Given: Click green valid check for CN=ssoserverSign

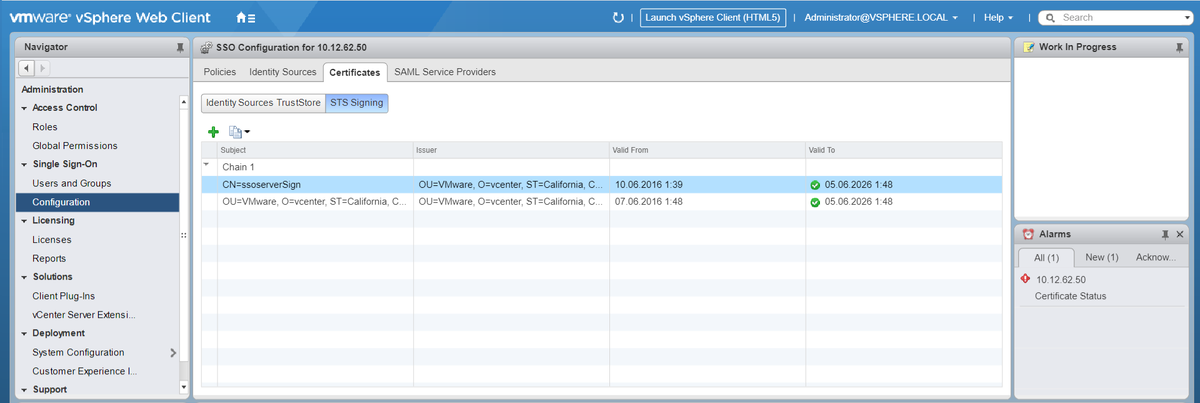Looking at the screenshot, I should pyautogui.click(x=815, y=184).
